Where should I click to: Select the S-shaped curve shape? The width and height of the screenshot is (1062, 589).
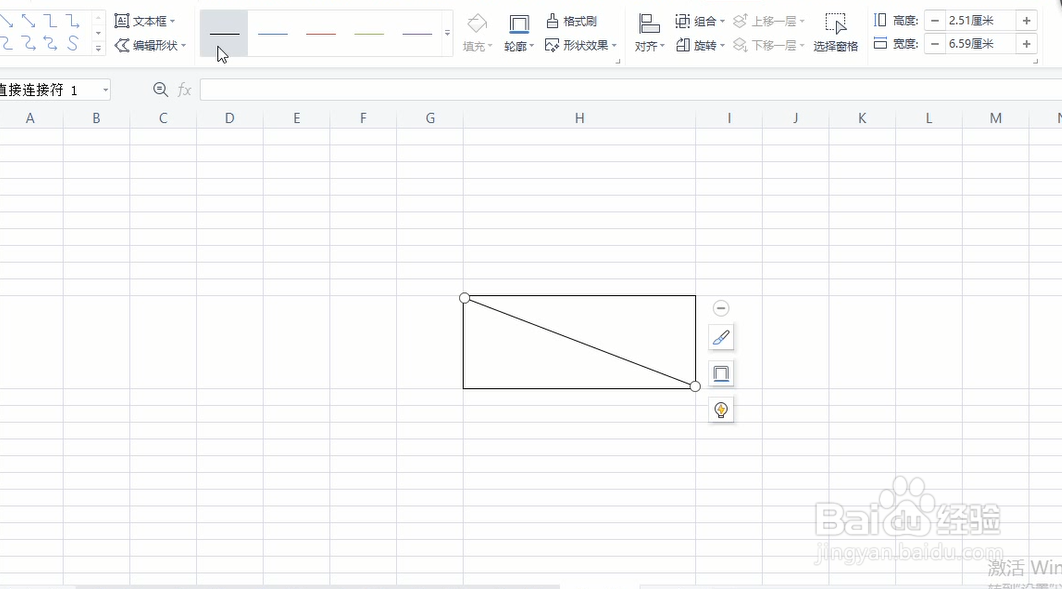[72, 43]
